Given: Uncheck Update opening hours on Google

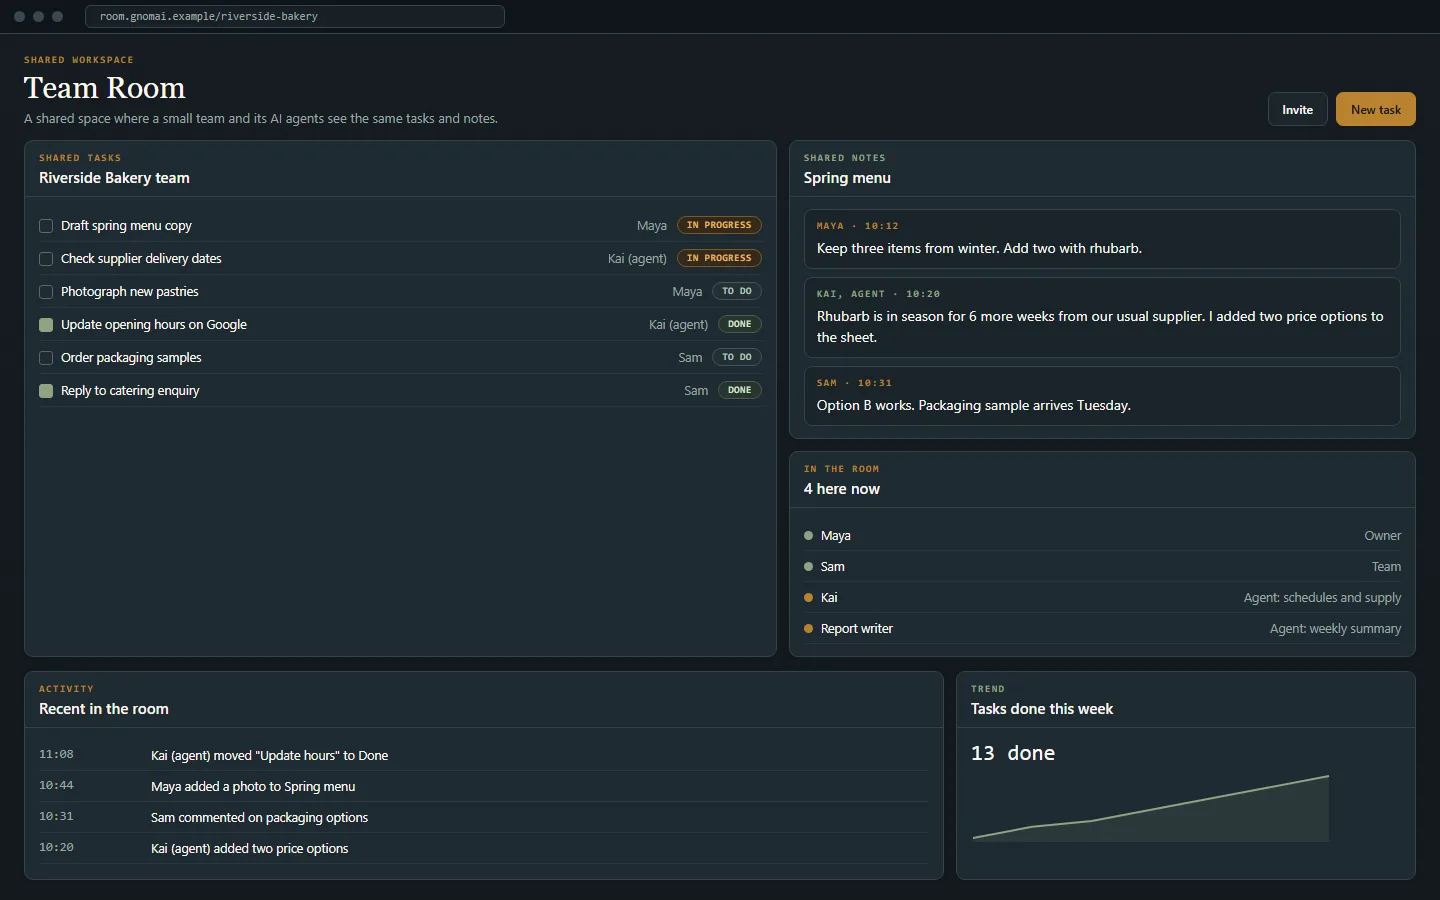Looking at the screenshot, I should pyautogui.click(x=46, y=325).
